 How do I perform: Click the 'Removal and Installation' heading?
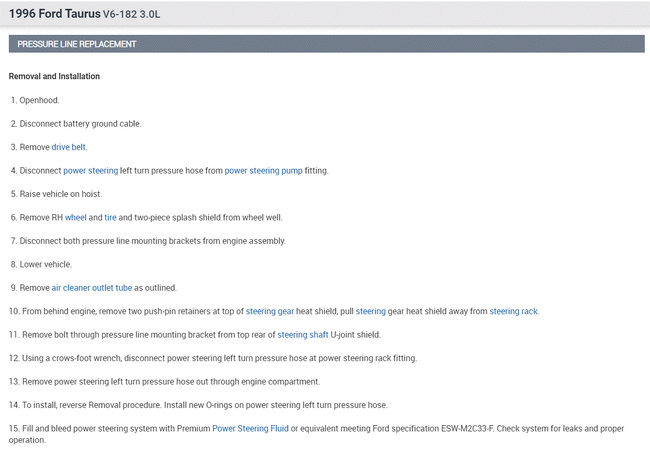tap(54, 76)
